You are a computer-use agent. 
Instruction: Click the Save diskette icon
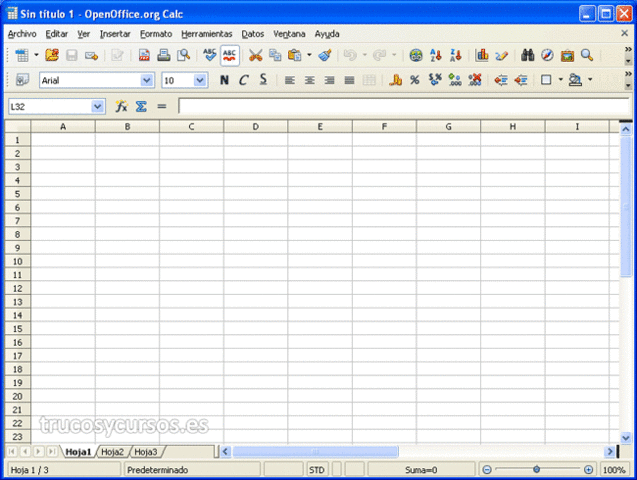(x=72, y=55)
